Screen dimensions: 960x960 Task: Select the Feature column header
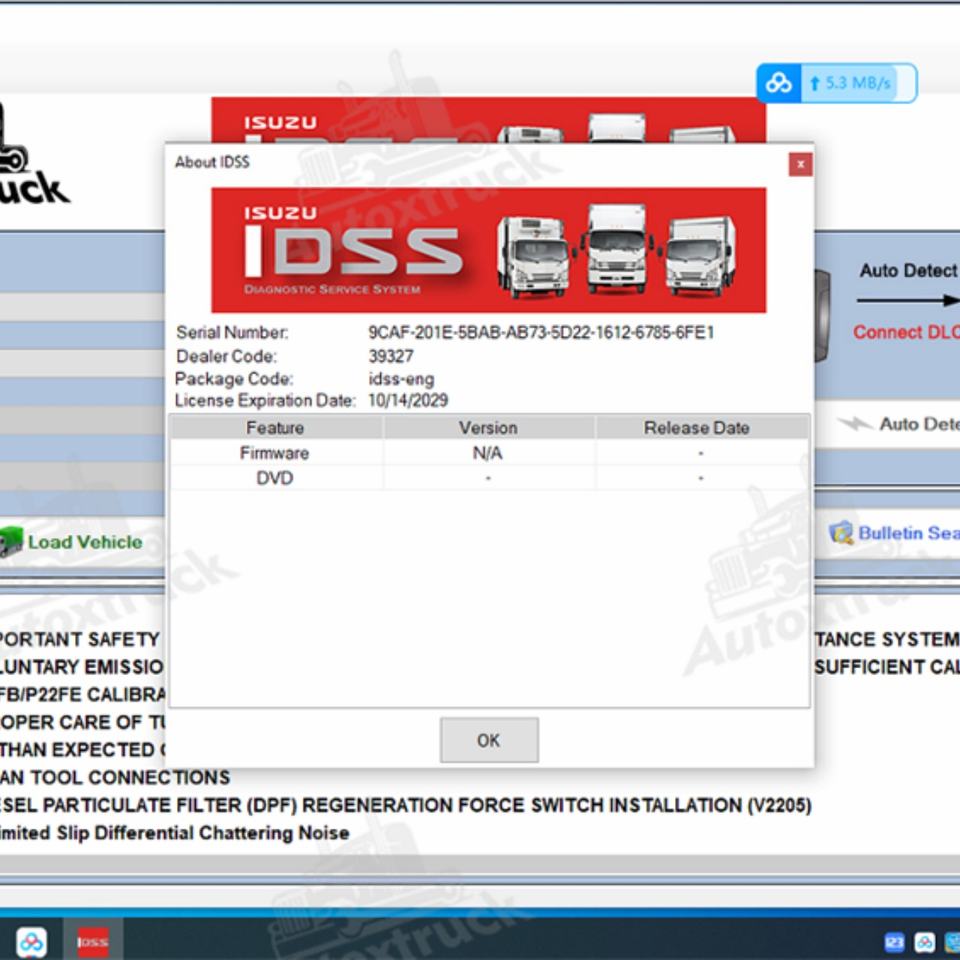click(x=276, y=427)
